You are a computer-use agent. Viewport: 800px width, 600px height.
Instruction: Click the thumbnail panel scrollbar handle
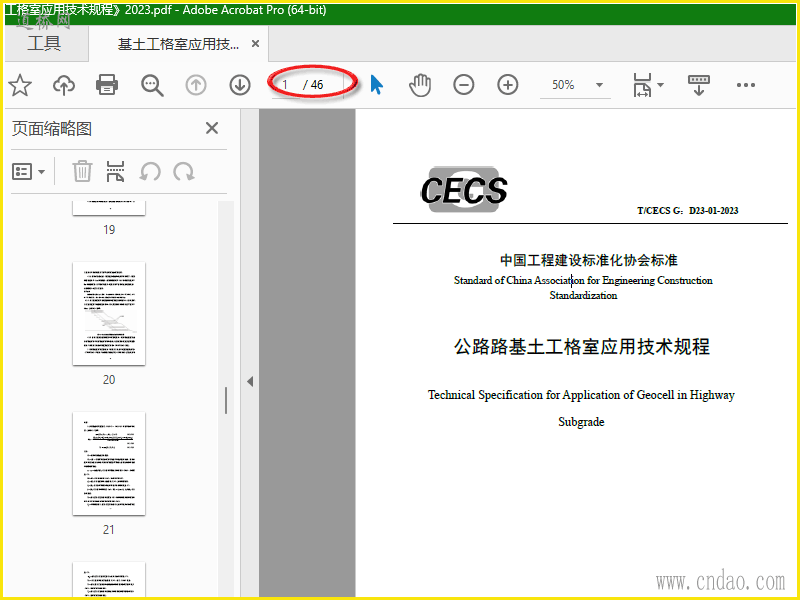pyautogui.click(x=226, y=401)
